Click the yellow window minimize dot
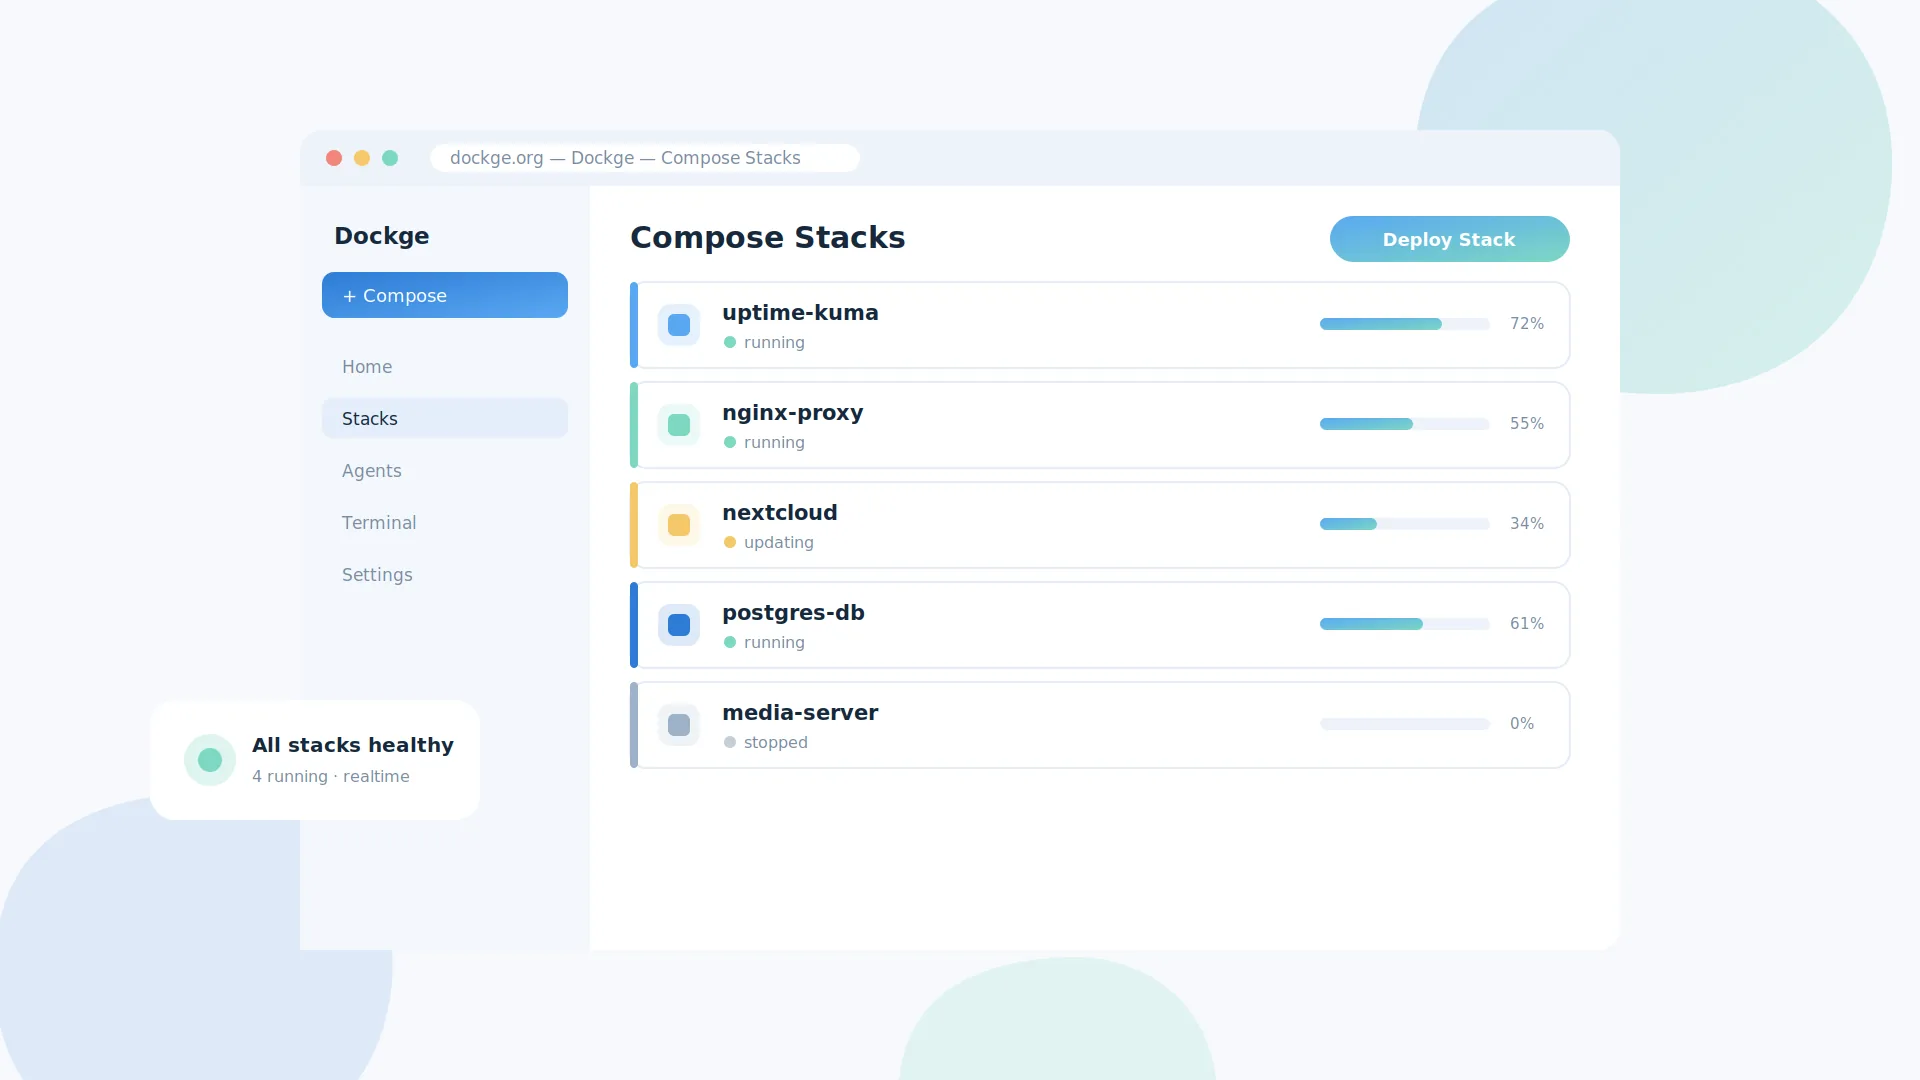The width and height of the screenshot is (1920, 1080). point(362,158)
